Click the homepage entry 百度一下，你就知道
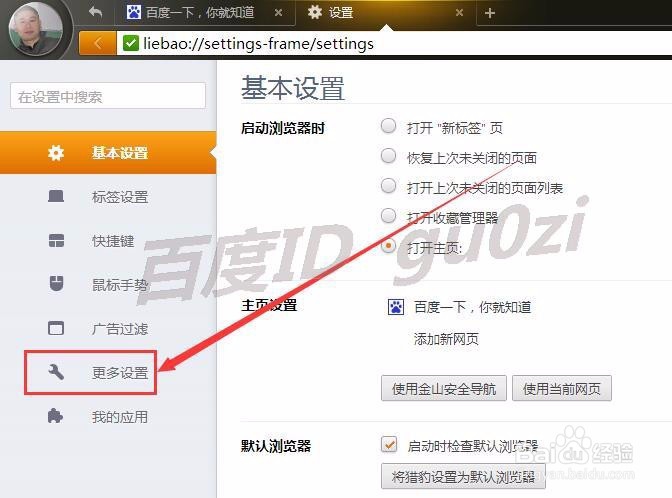672x498 pixels. [473, 307]
